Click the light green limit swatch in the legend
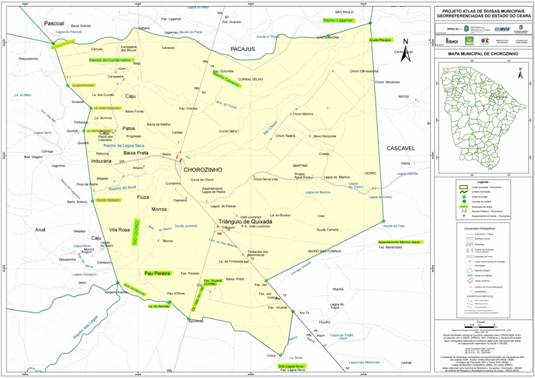 pyautogui.click(x=464, y=188)
